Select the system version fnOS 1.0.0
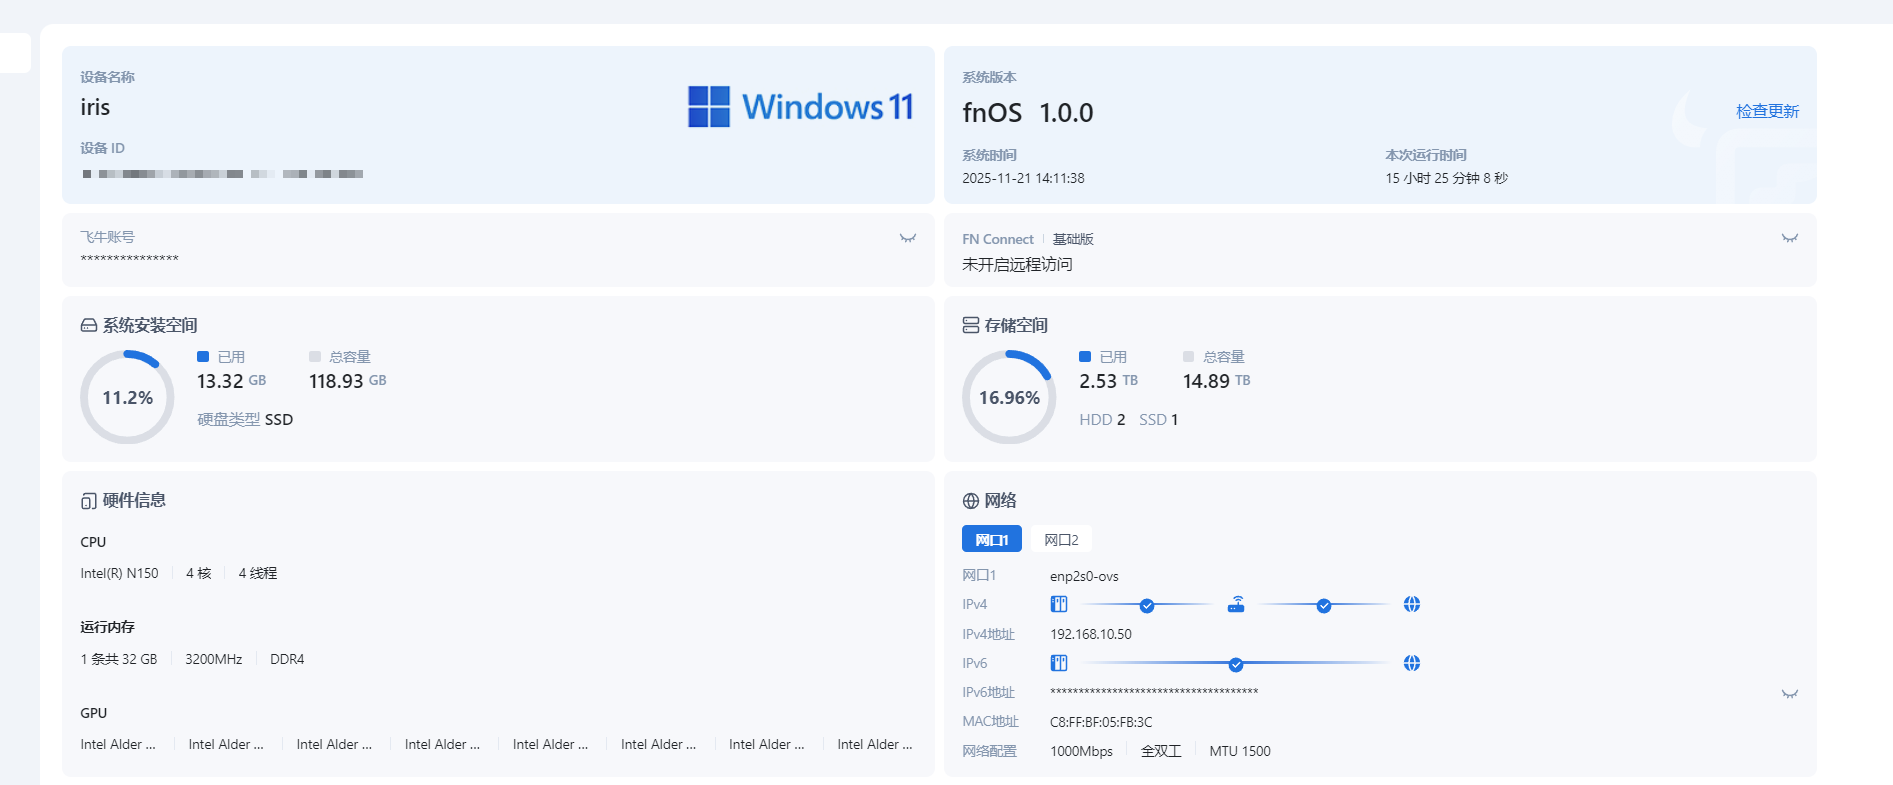 [1028, 112]
